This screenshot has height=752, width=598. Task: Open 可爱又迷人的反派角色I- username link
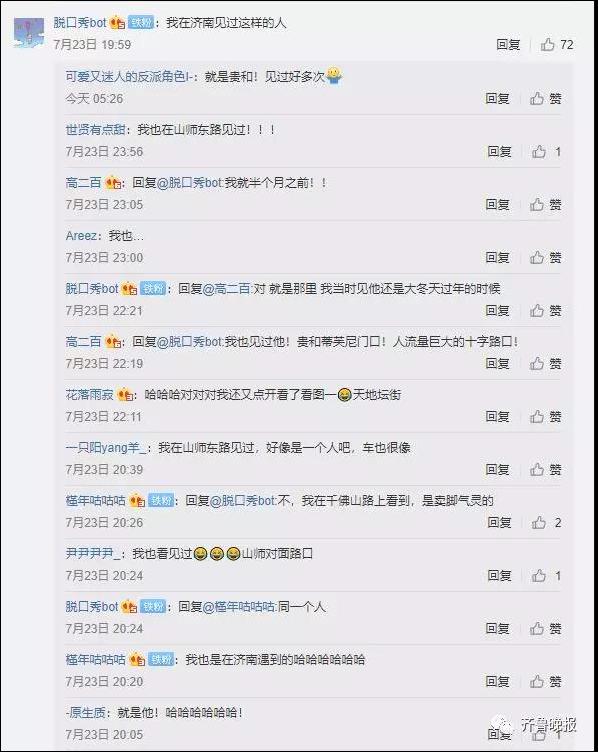[131, 76]
